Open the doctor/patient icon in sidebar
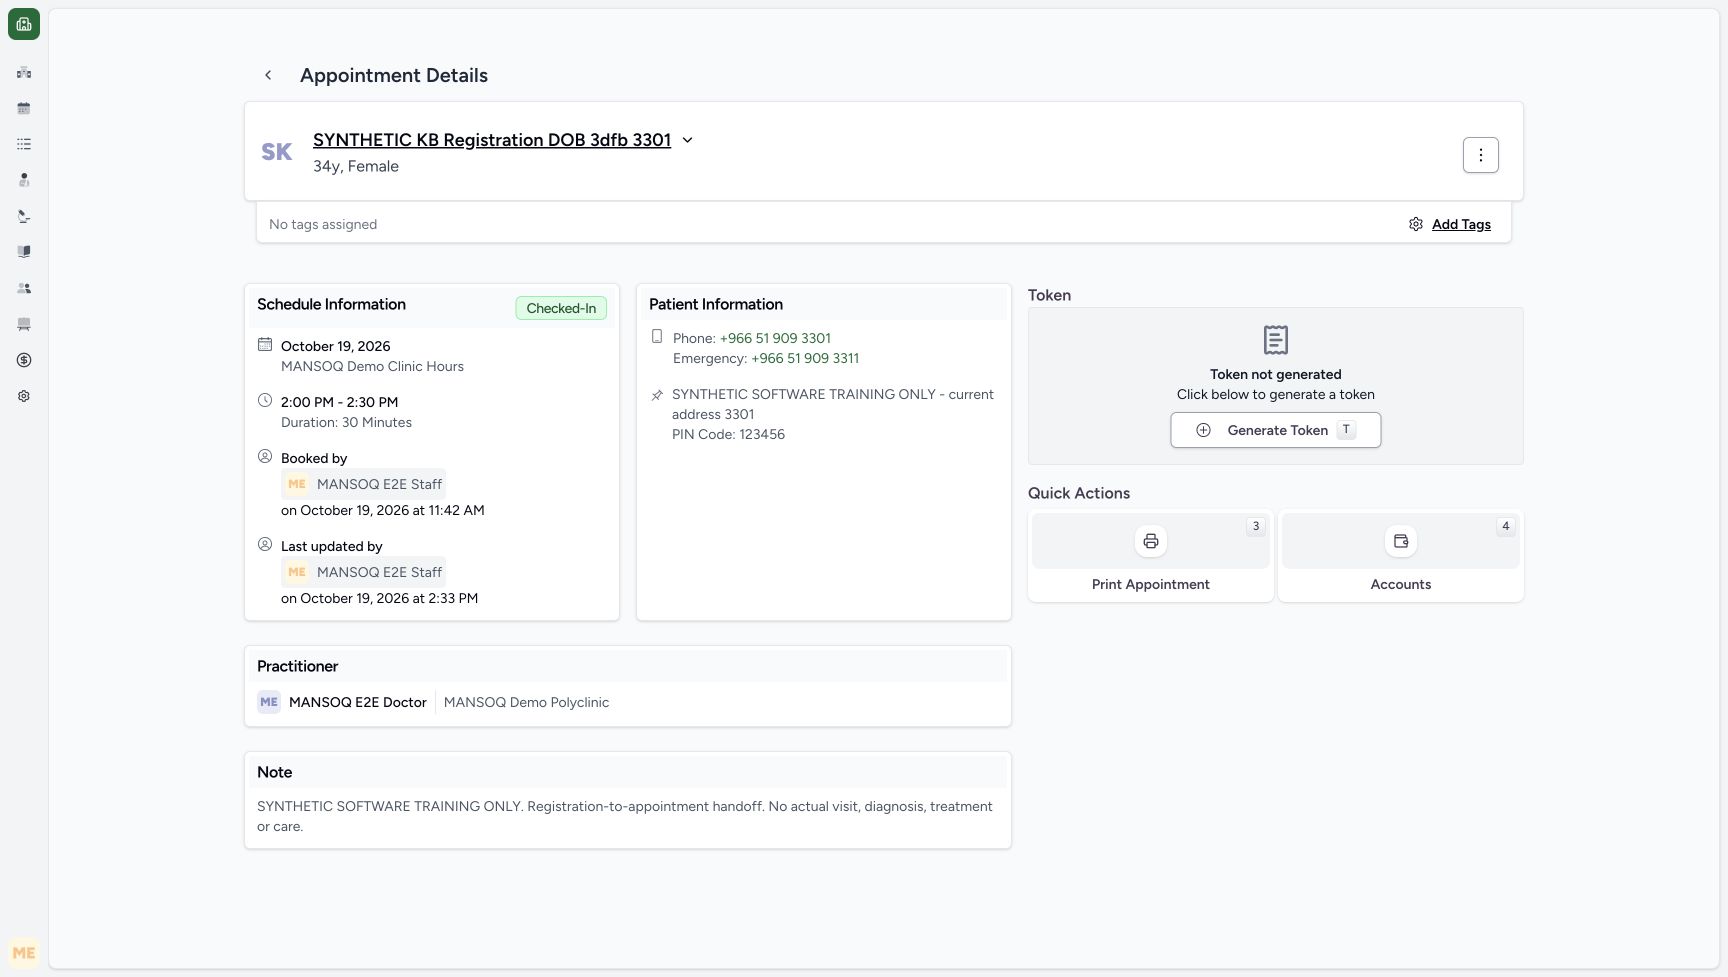The image size is (1728, 977). (x=24, y=180)
